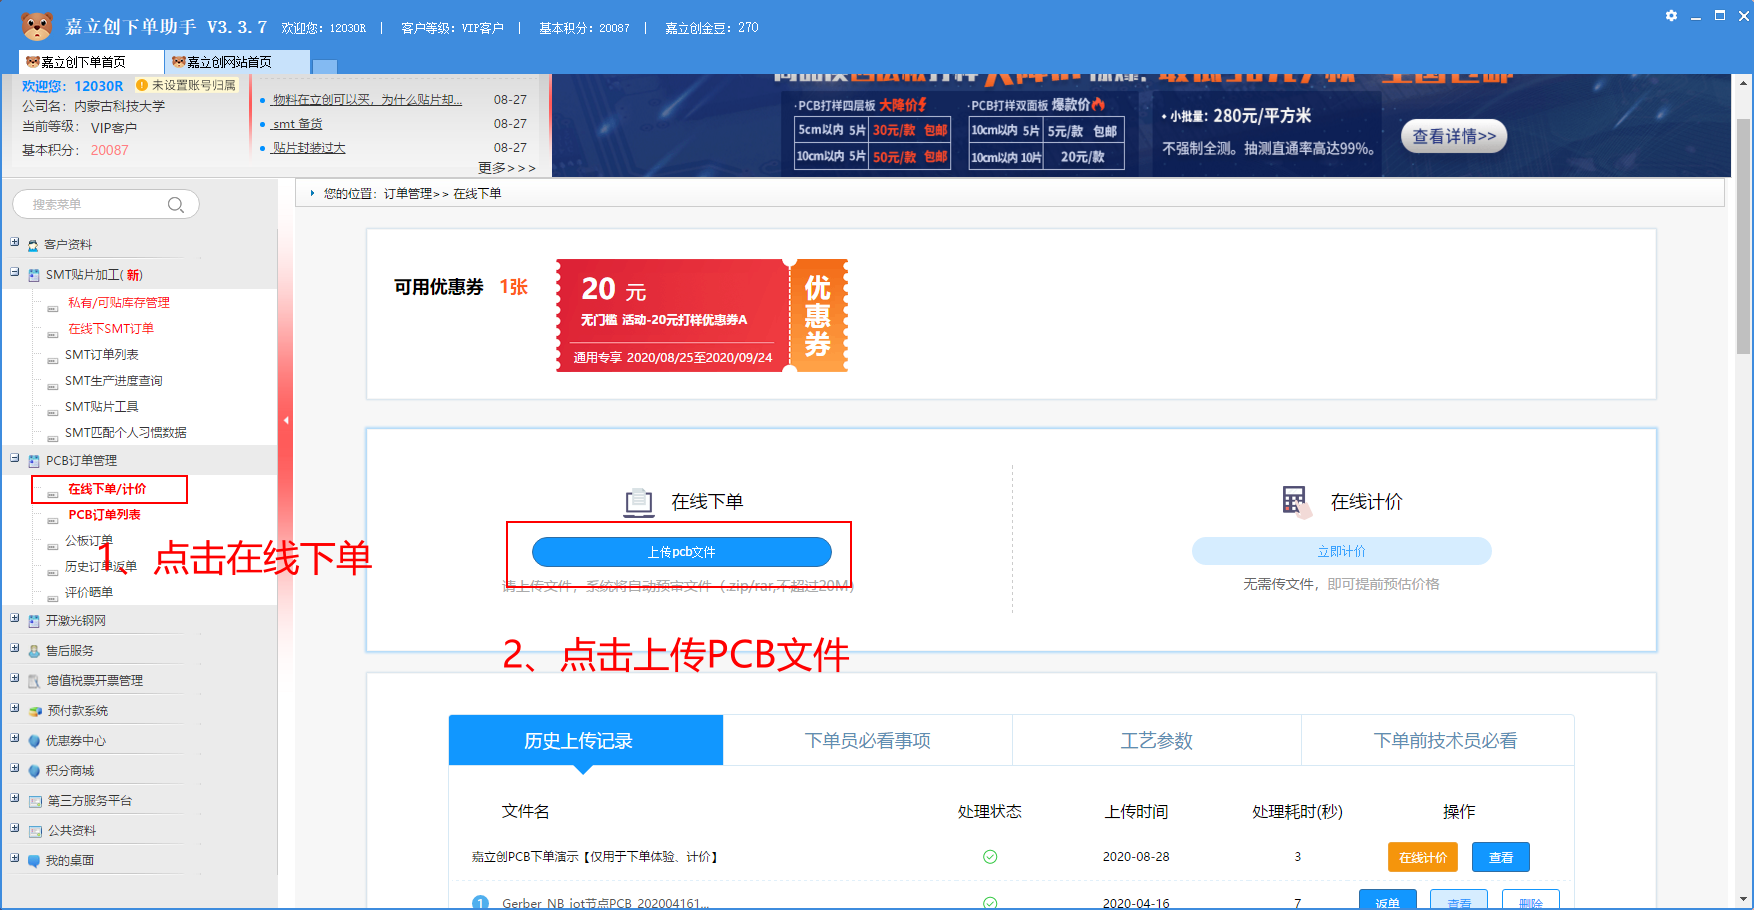Click the small blank new tab button

pos(325,67)
